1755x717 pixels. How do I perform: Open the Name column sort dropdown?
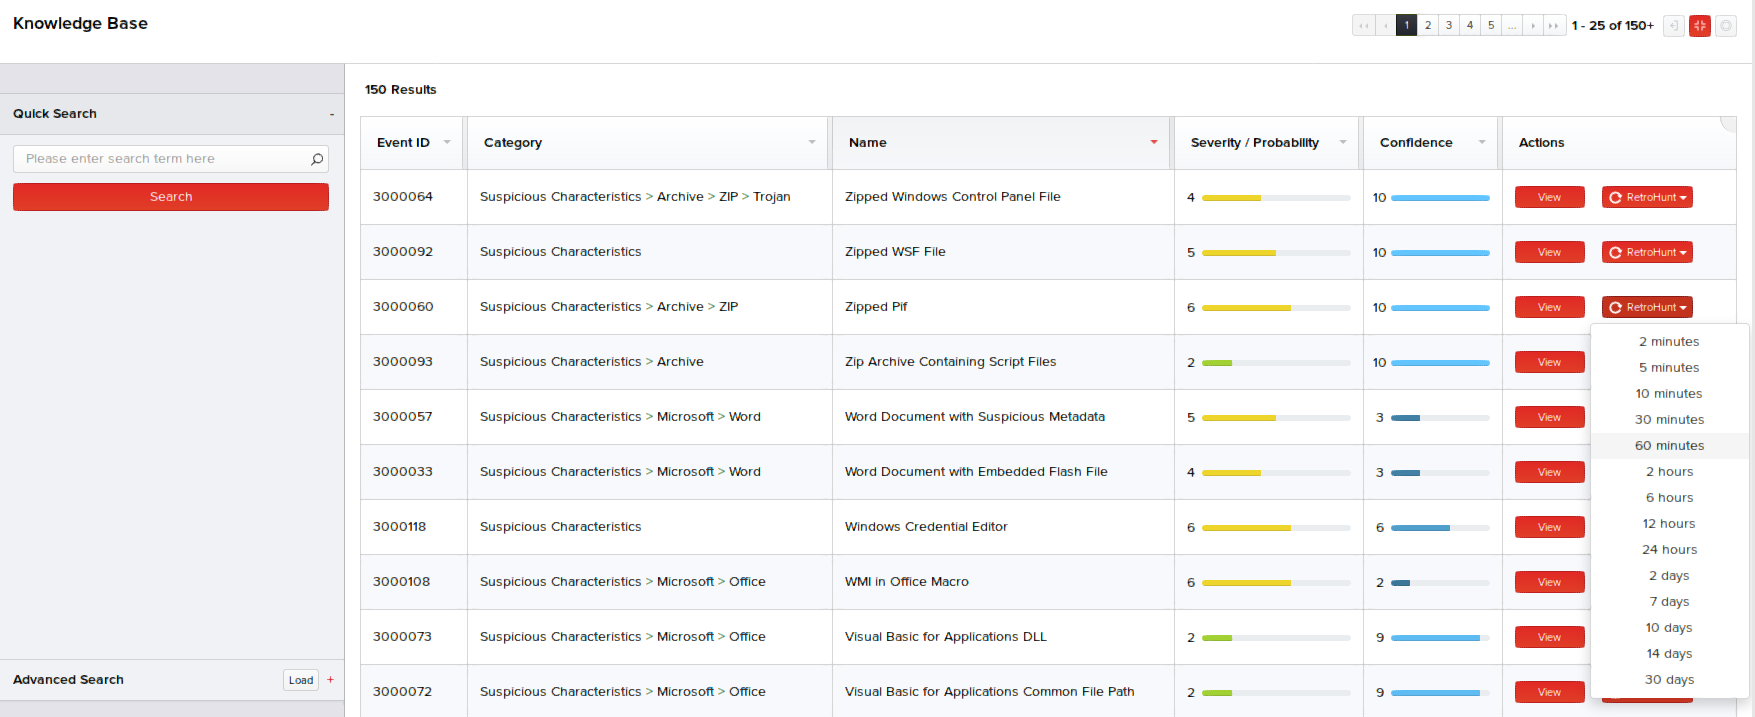[x=1154, y=142]
